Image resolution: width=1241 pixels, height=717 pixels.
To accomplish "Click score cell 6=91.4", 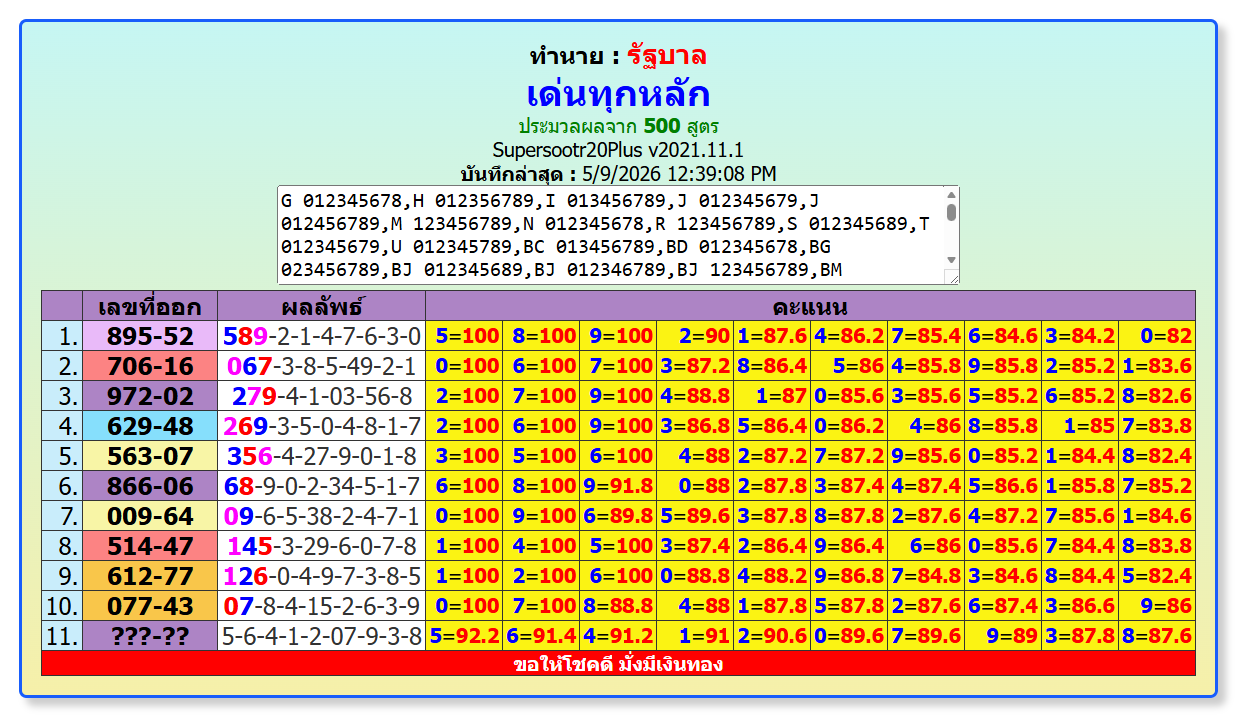I will click(541, 636).
